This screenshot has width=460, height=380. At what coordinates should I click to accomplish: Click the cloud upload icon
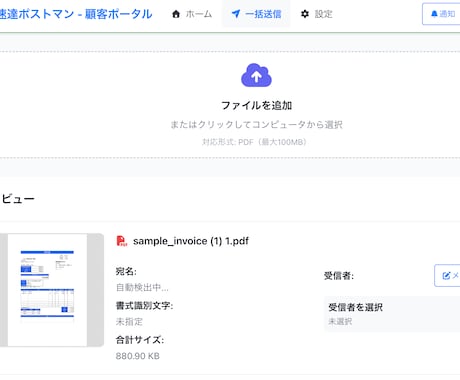pyautogui.click(x=256, y=75)
